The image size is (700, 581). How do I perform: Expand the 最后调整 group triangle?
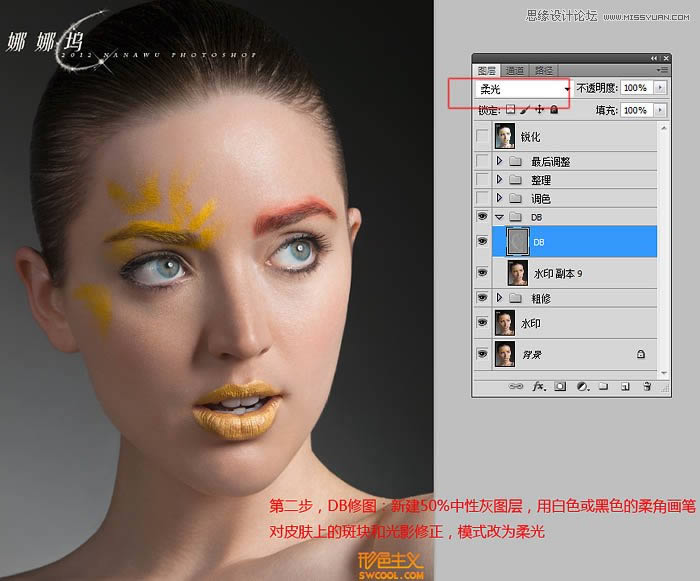tap(499, 161)
